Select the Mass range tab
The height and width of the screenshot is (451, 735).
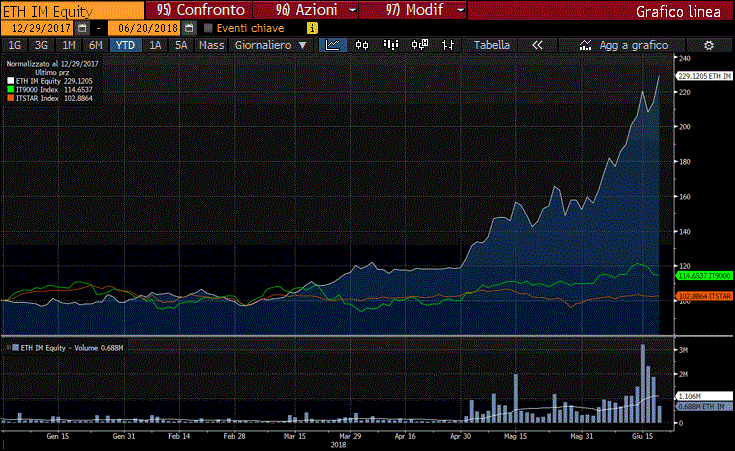click(x=211, y=45)
